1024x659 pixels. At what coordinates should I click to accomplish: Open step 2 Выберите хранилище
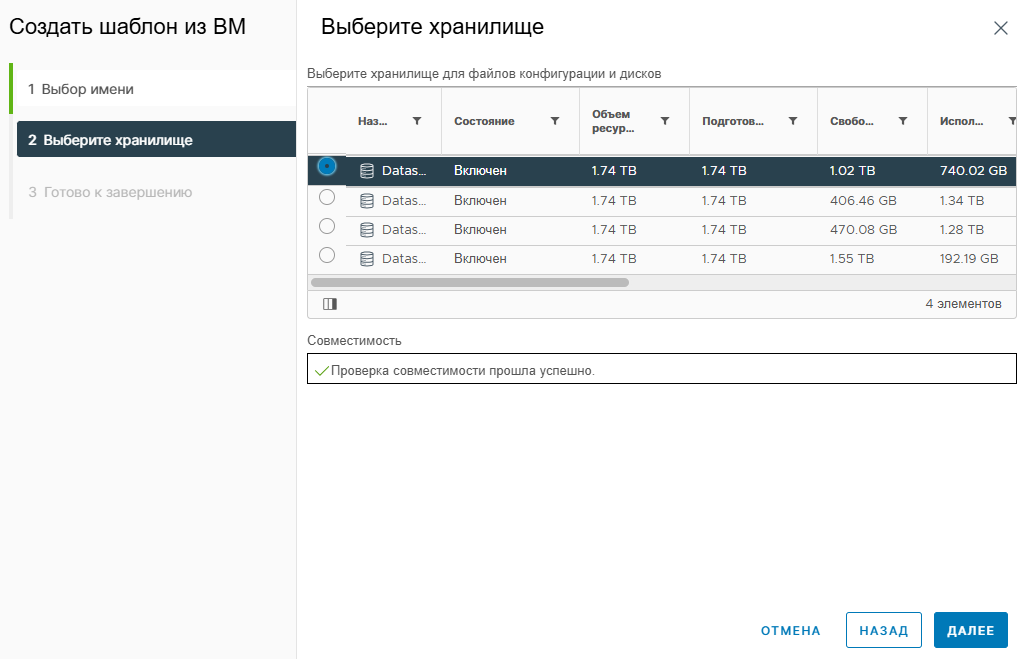click(156, 139)
